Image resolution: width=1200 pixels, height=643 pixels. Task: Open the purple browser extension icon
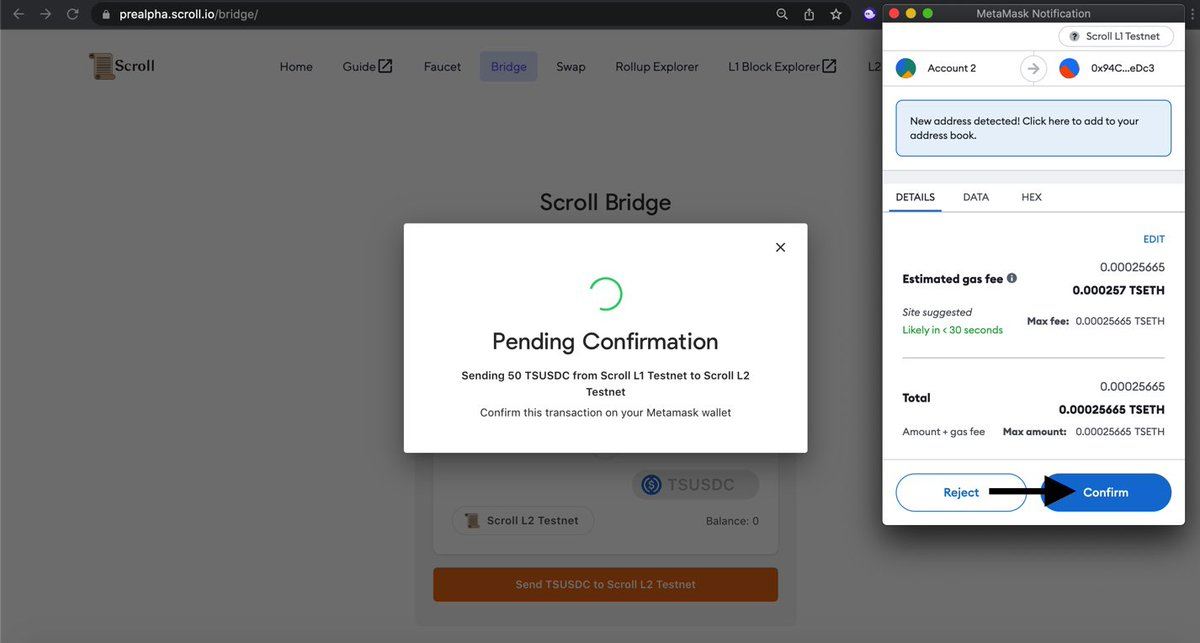coord(871,15)
